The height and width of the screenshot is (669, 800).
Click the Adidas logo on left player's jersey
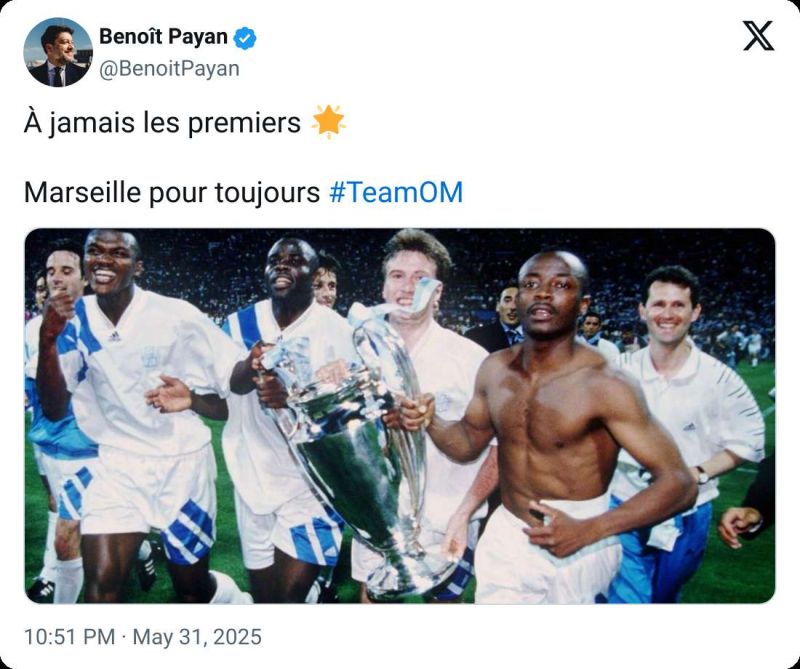pos(115,336)
